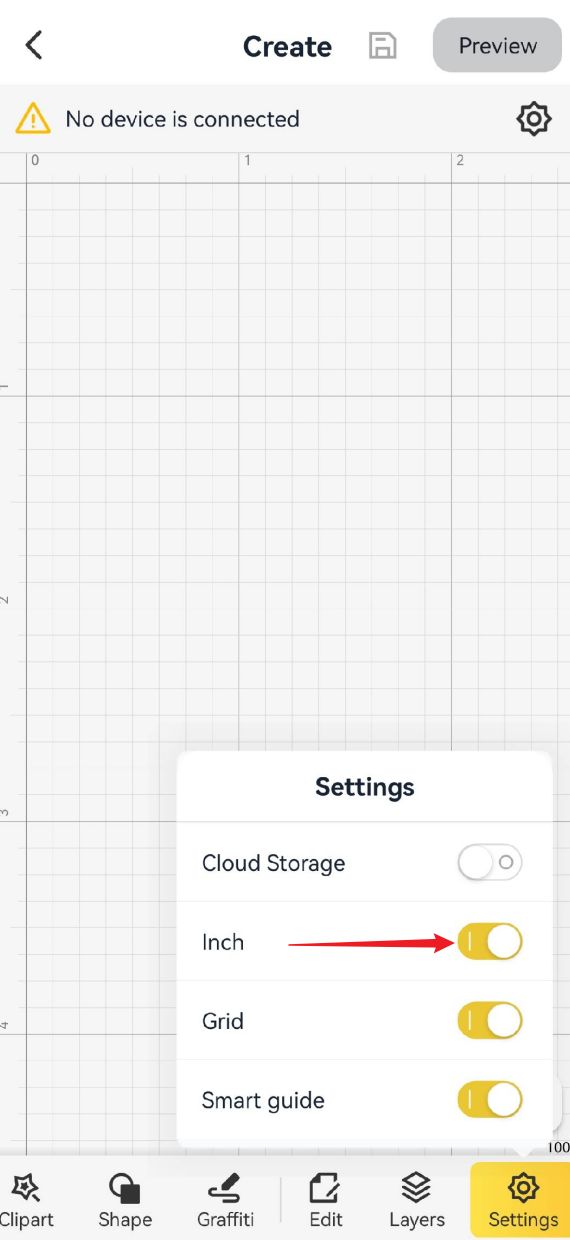570x1240 pixels.
Task: Open the Clipart tool
Action: click(26, 1201)
